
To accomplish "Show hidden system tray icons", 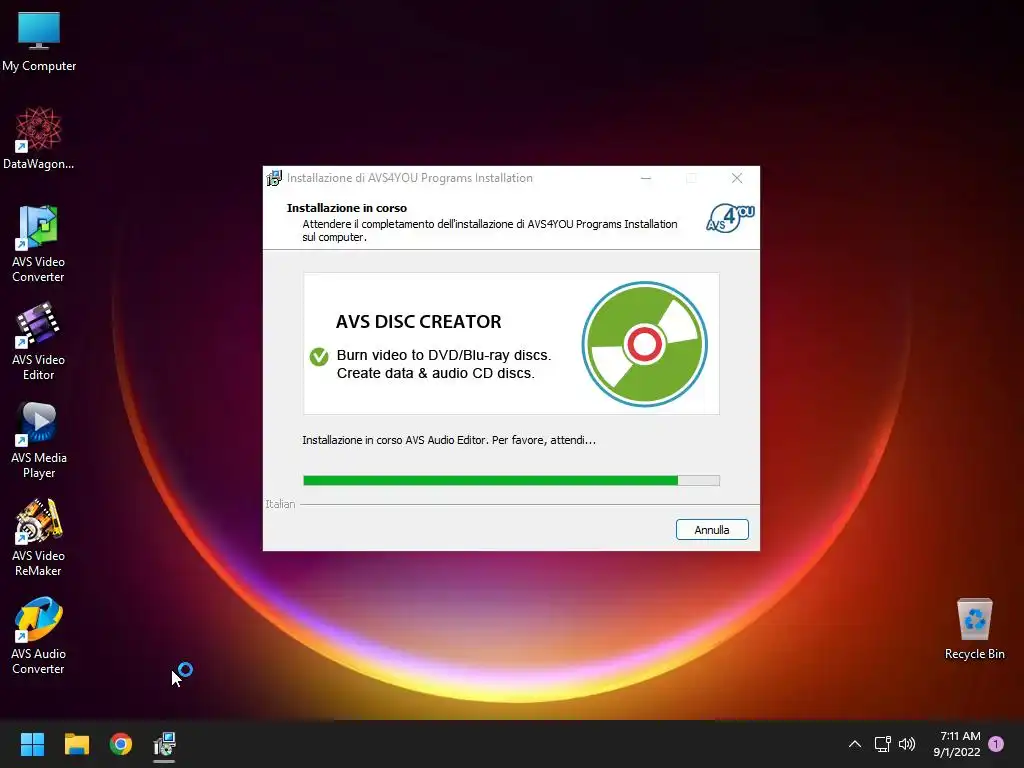I will (x=854, y=744).
